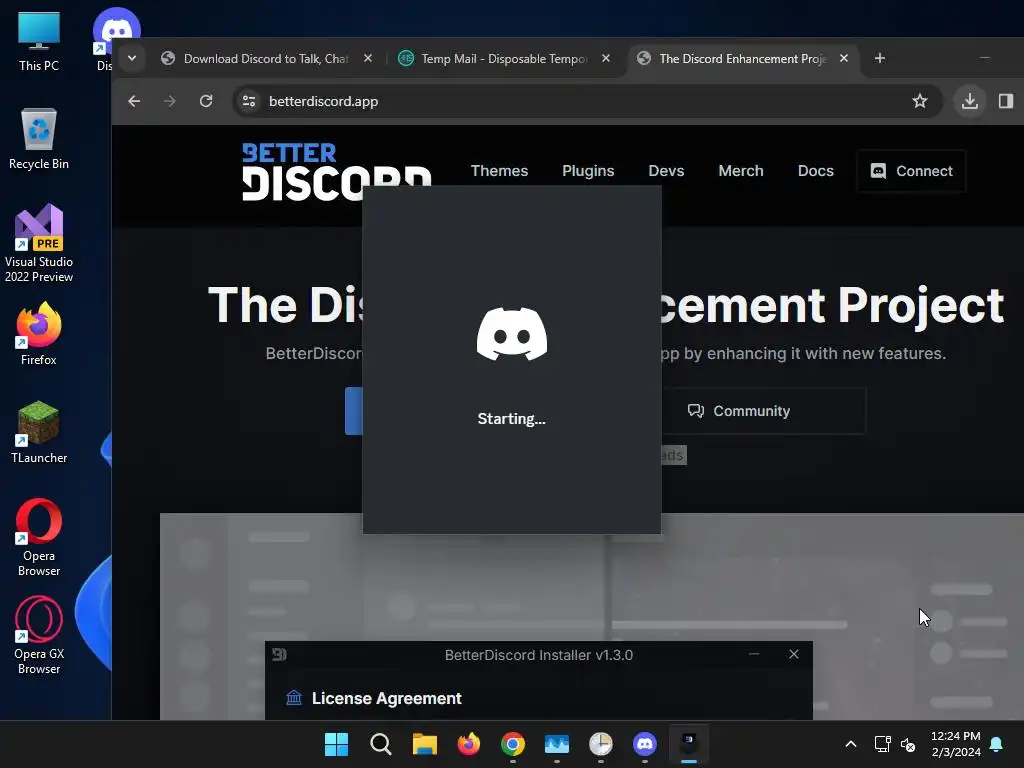1024x768 pixels.
Task: Open network status tray icon
Action: pos(882,744)
